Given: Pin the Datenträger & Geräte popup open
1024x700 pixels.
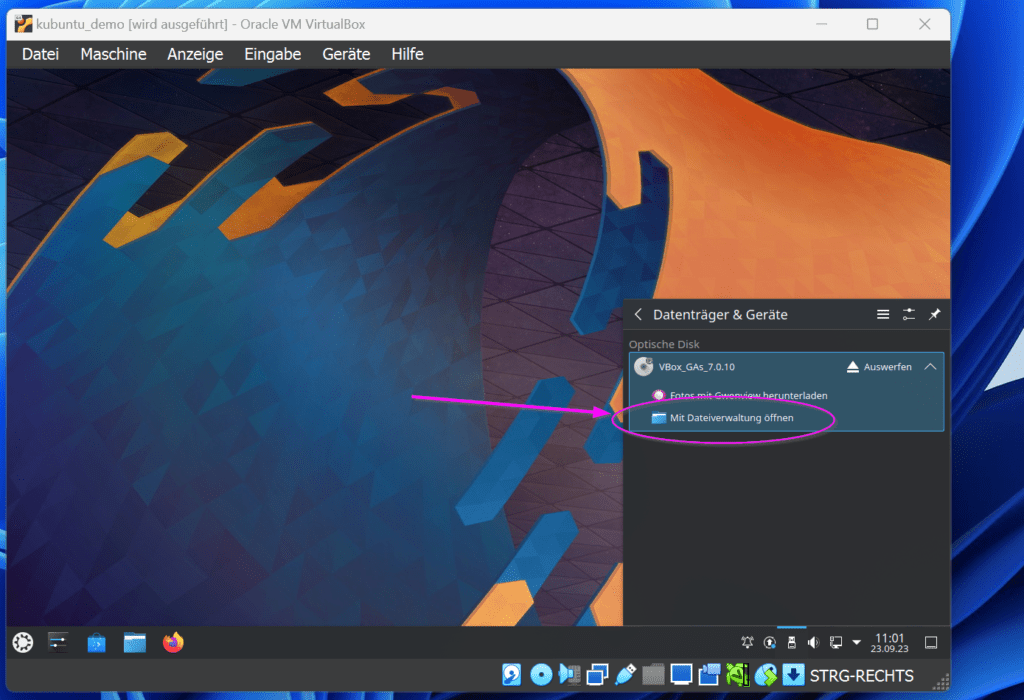Looking at the screenshot, I should (x=935, y=315).
